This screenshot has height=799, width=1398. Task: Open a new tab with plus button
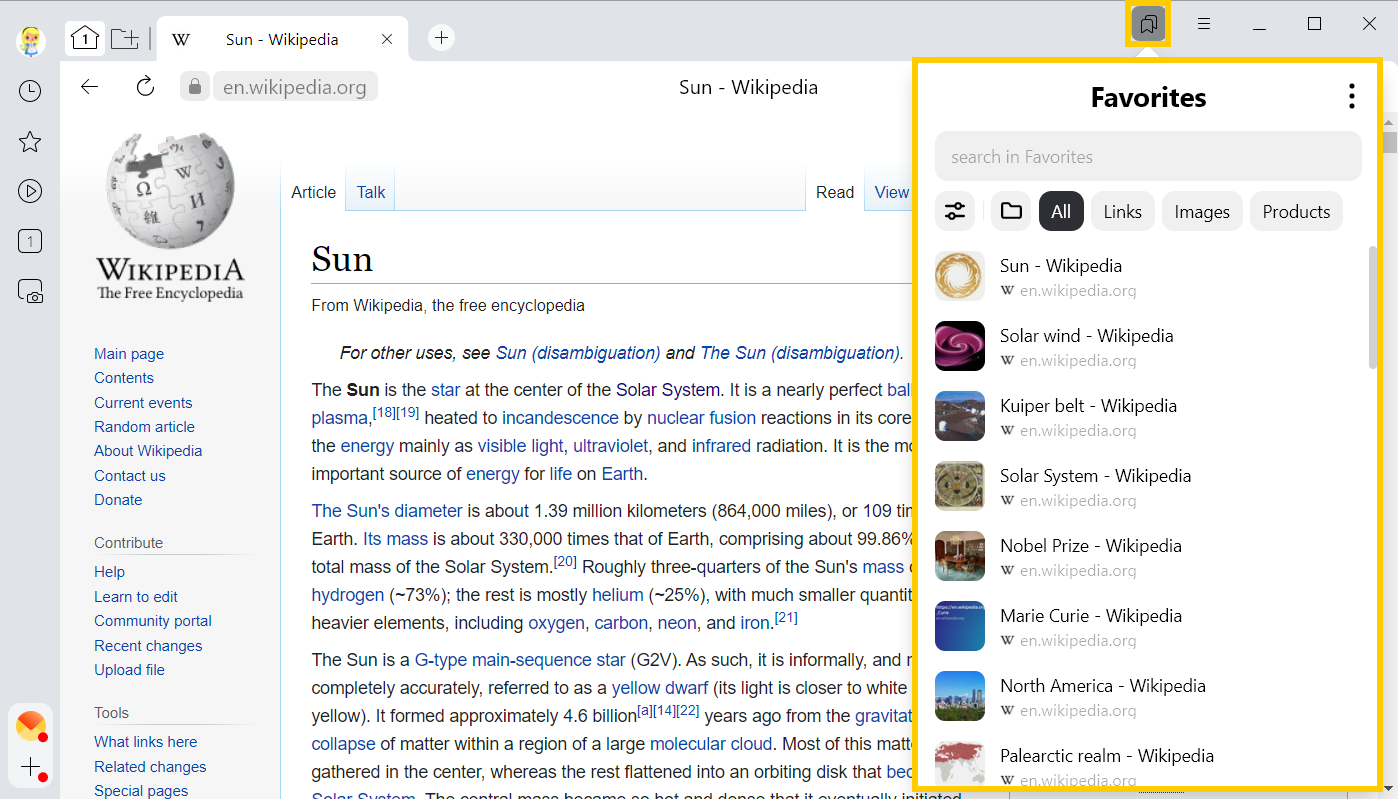pyautogui.click(x=441, y=38)
